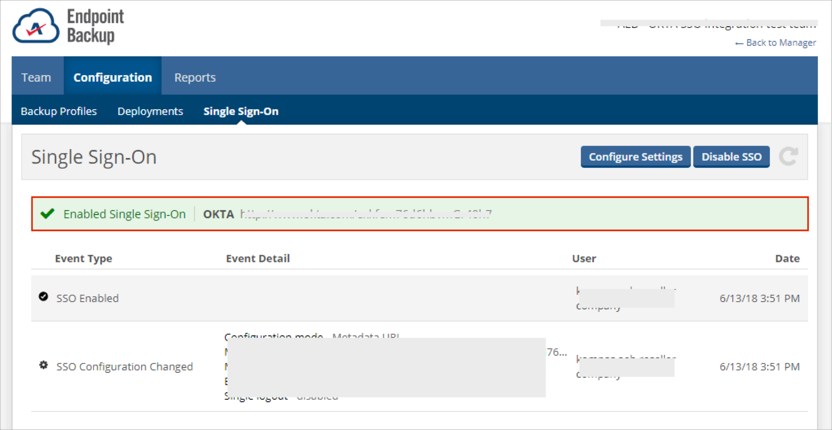The height and width of the screenshot is (430, 832).
Task: Open the Backup Profiles sub-tab
Action: click(59, 111)
